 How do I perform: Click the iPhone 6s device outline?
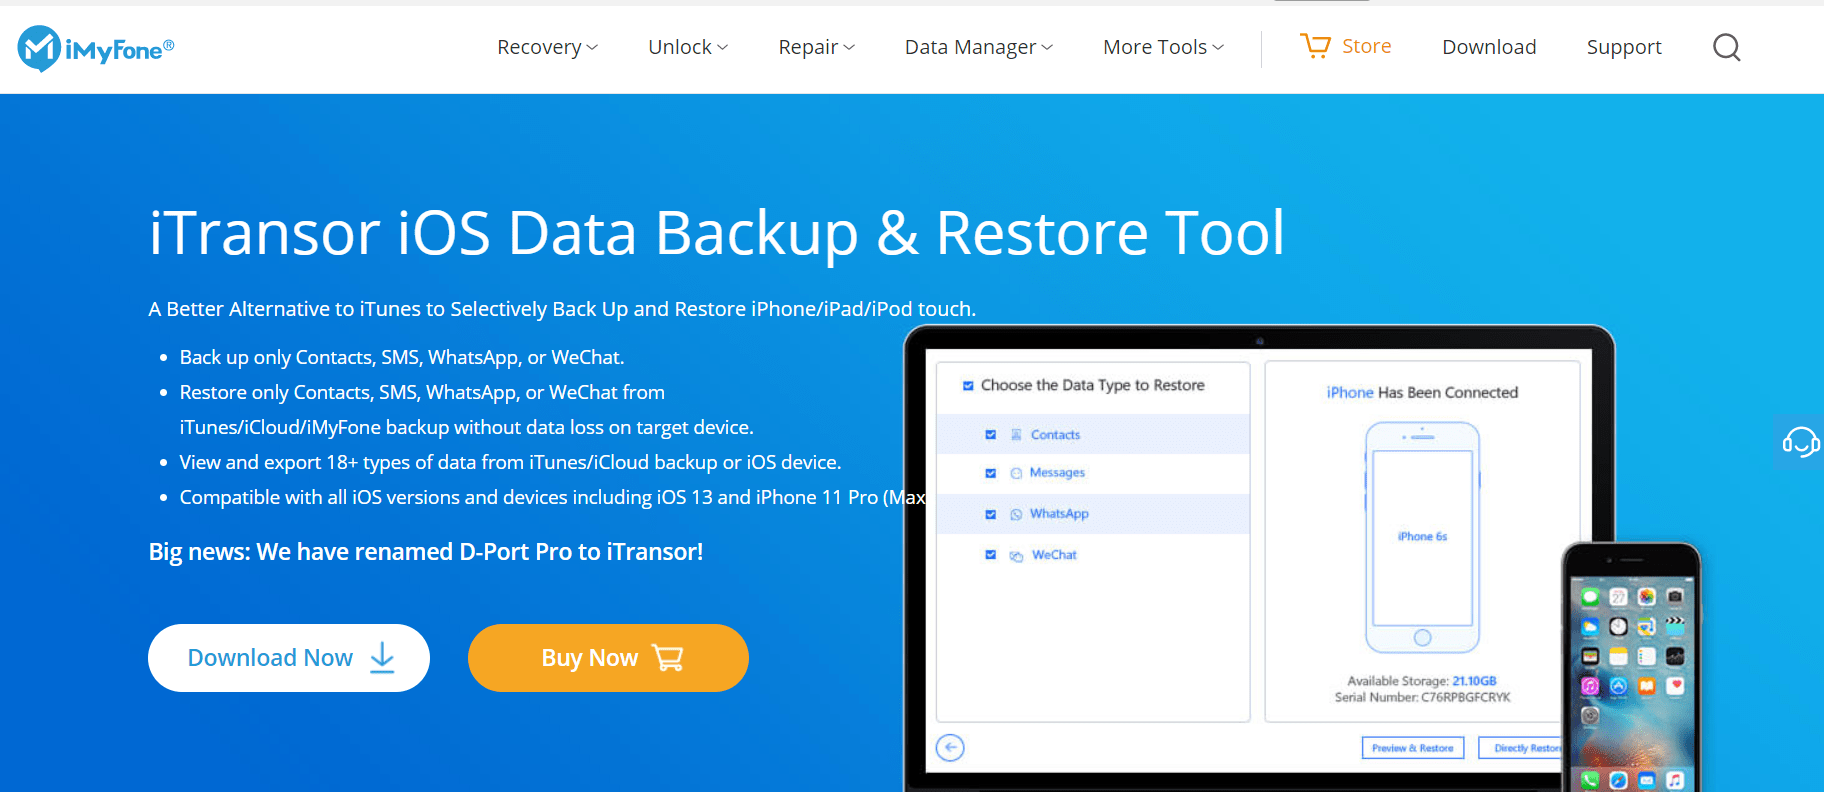[x=1422, y=538]
